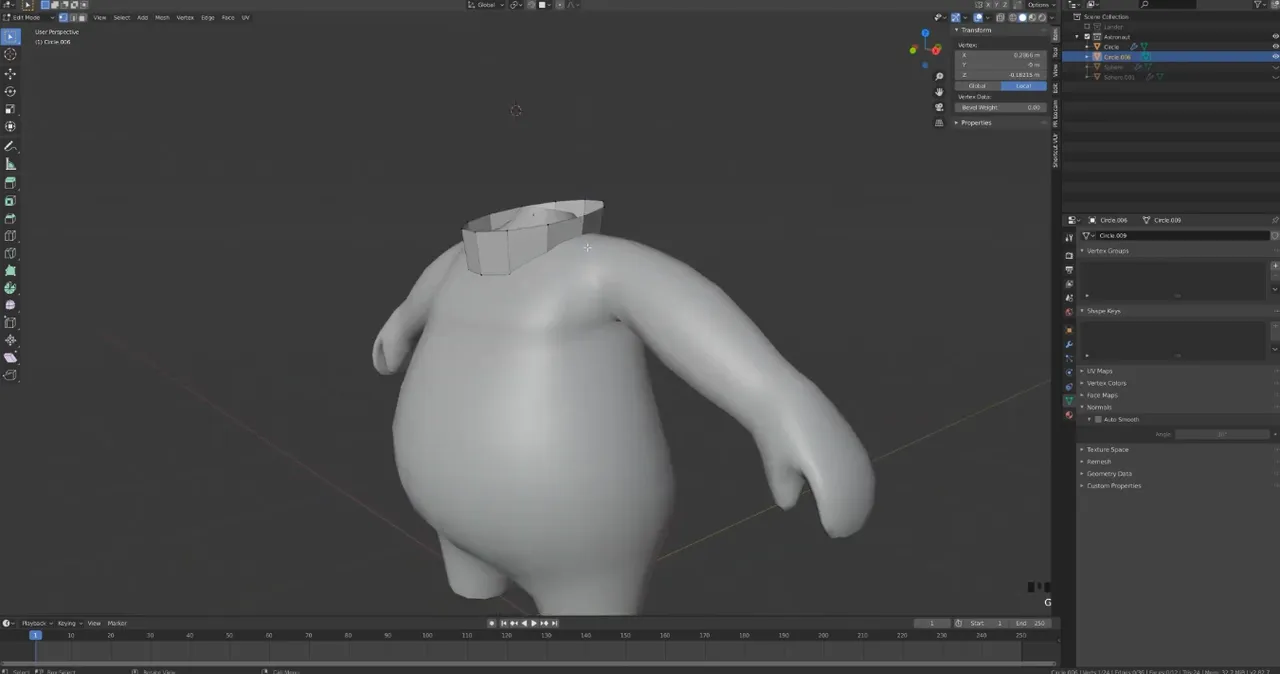The height and width of the screenshot is (674, 1280).
Task: Select the Scale tool
Action: 10,109
